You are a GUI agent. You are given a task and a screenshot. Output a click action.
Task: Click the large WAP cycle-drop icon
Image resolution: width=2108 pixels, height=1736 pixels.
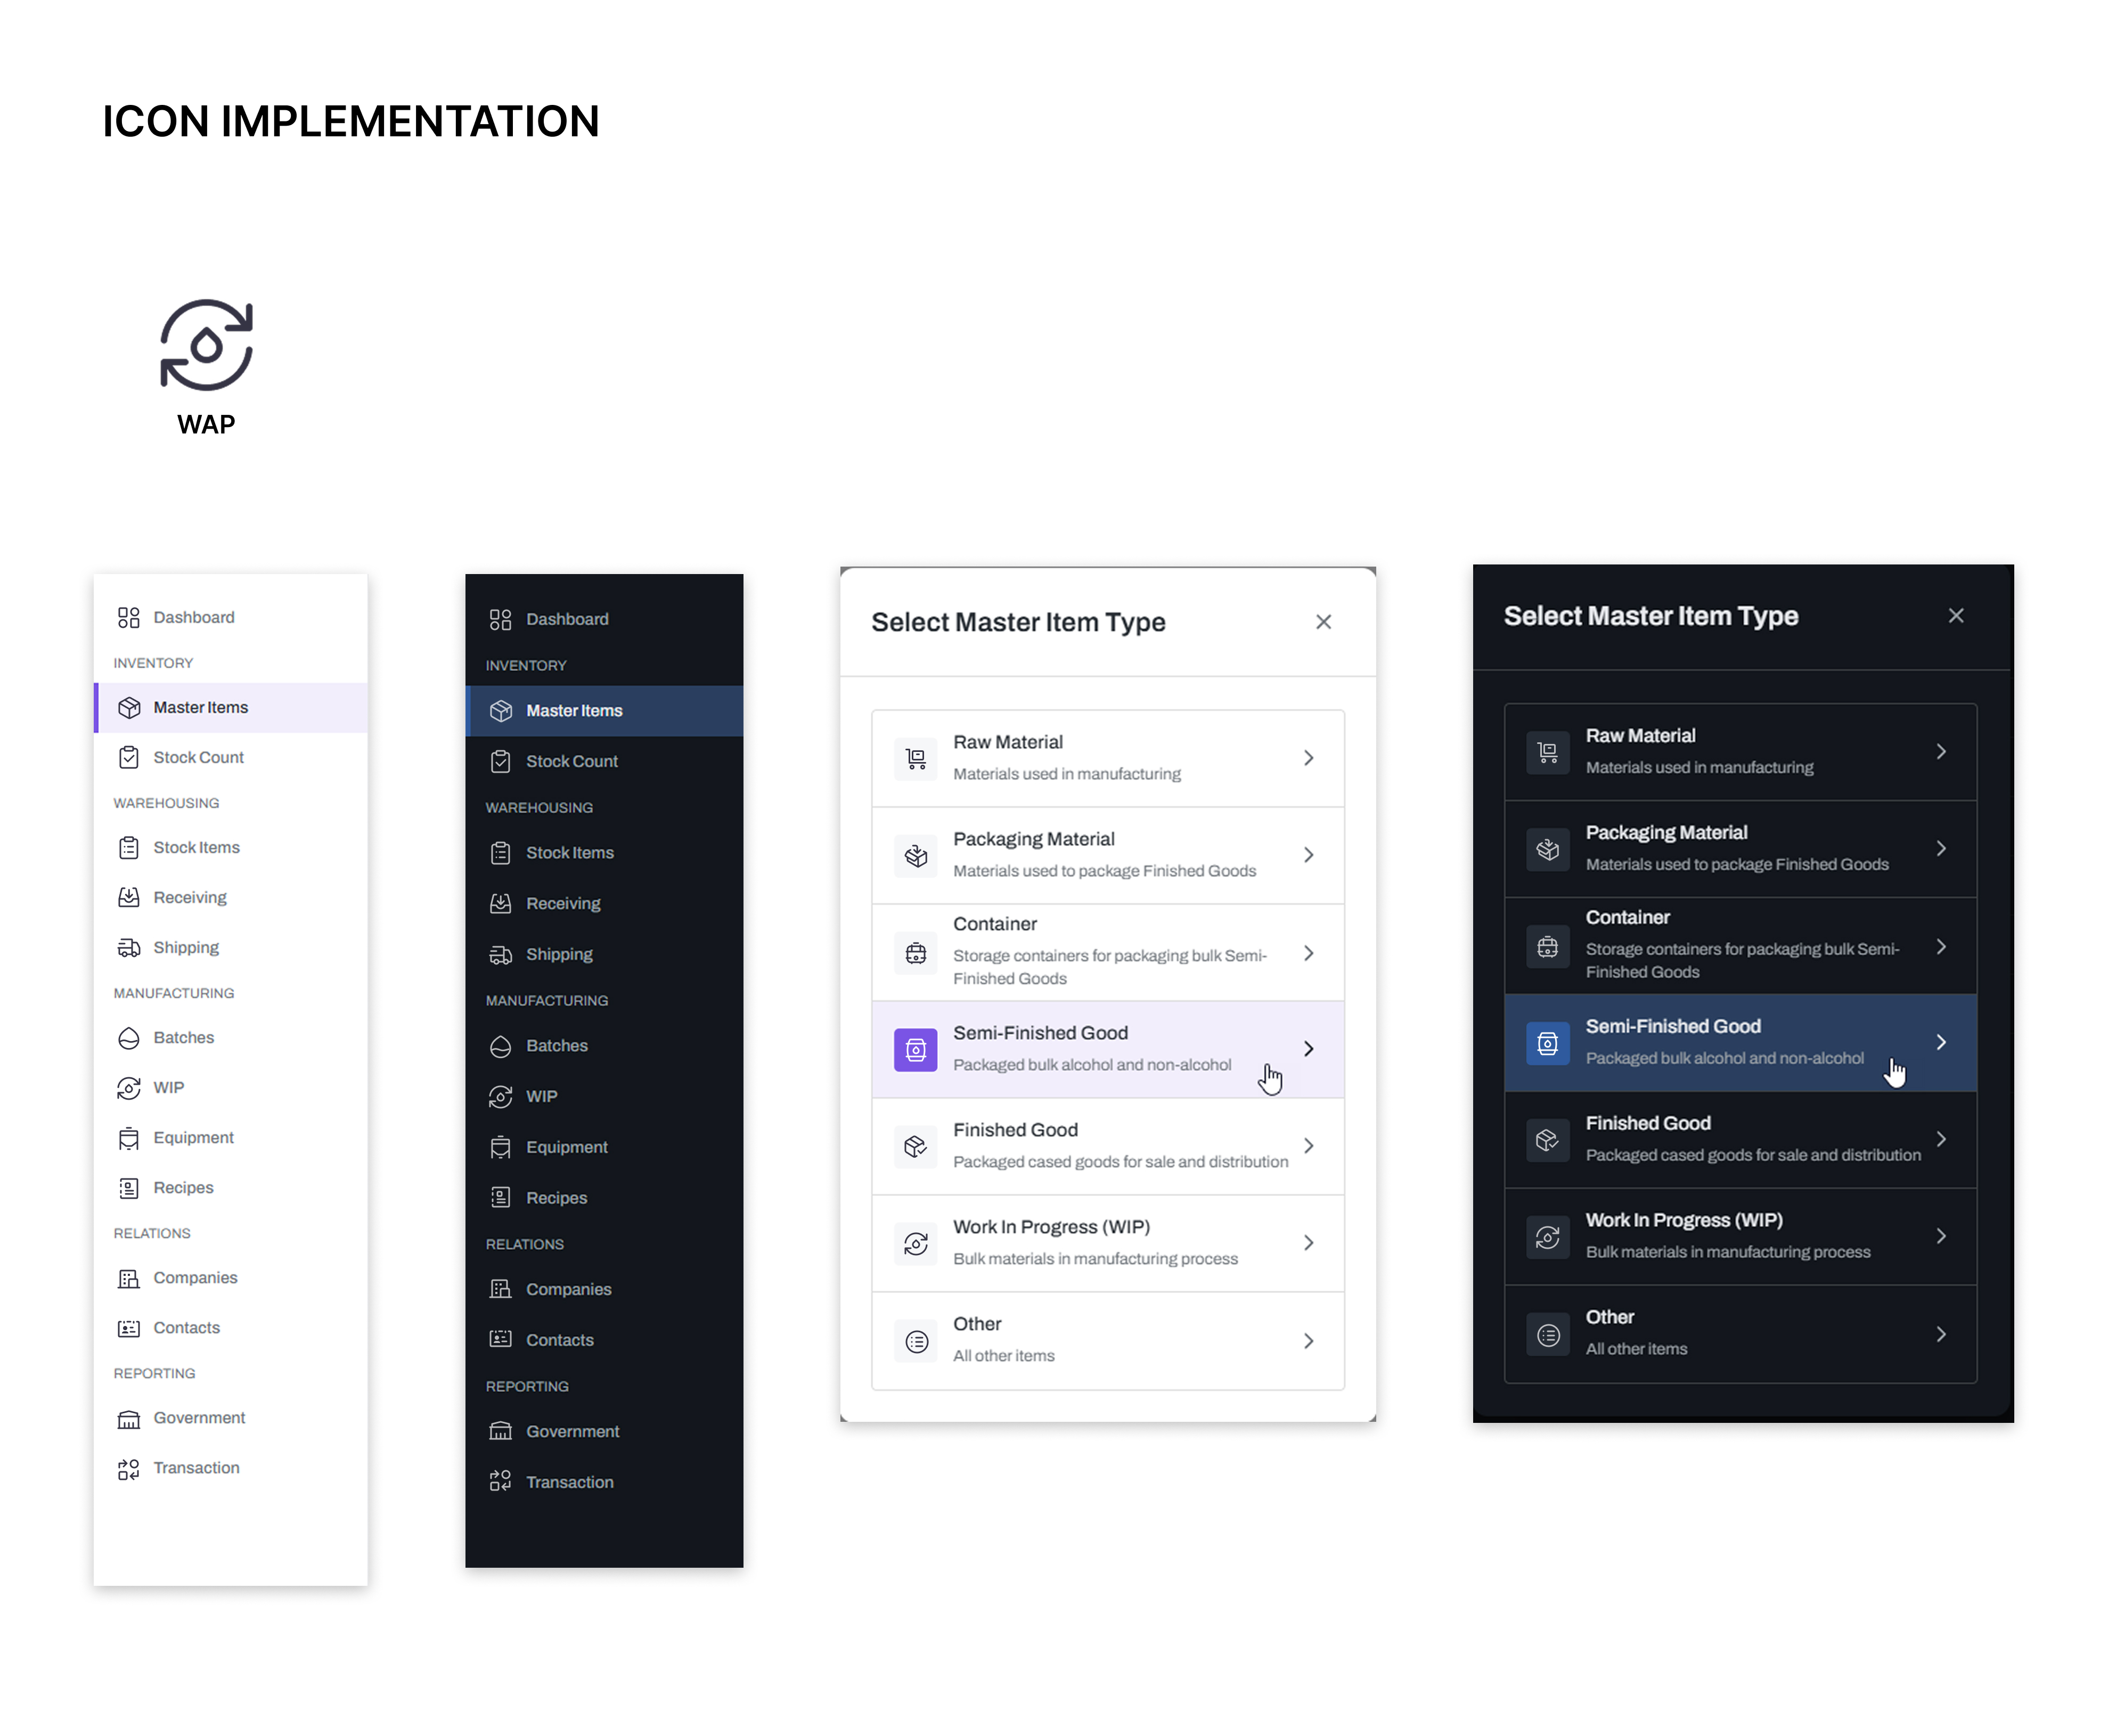coord(206,345)
